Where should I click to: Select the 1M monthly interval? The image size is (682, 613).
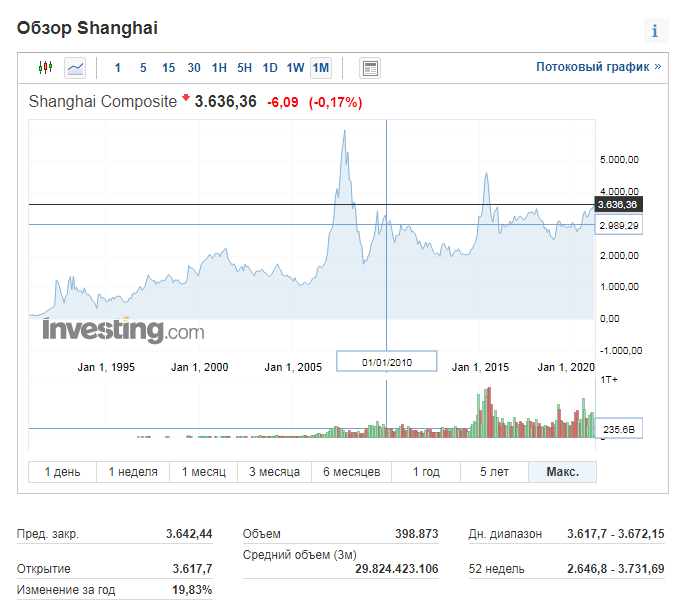tap(320, 68)
